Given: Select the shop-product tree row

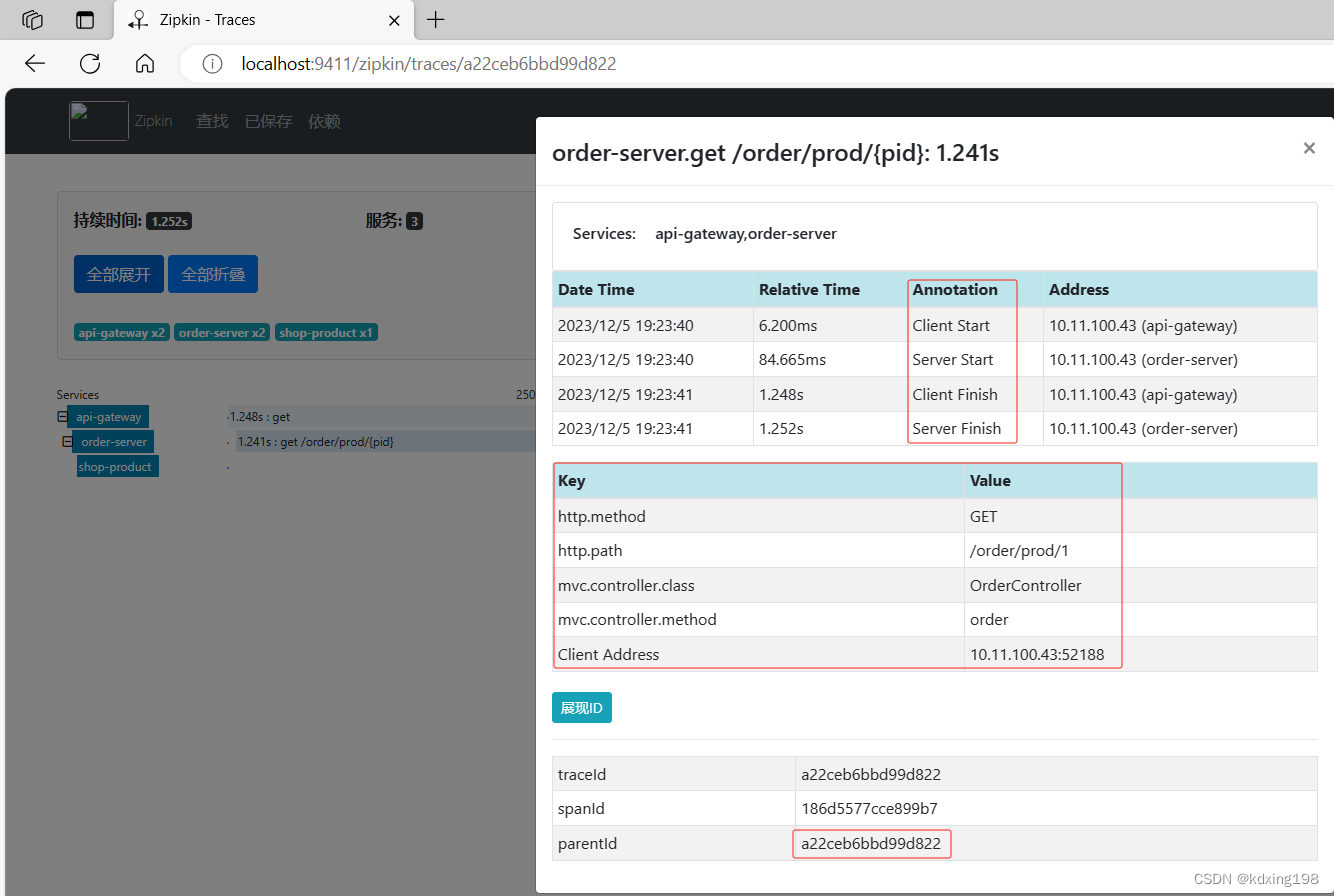Looking at the screenshot, I should 118,467.
